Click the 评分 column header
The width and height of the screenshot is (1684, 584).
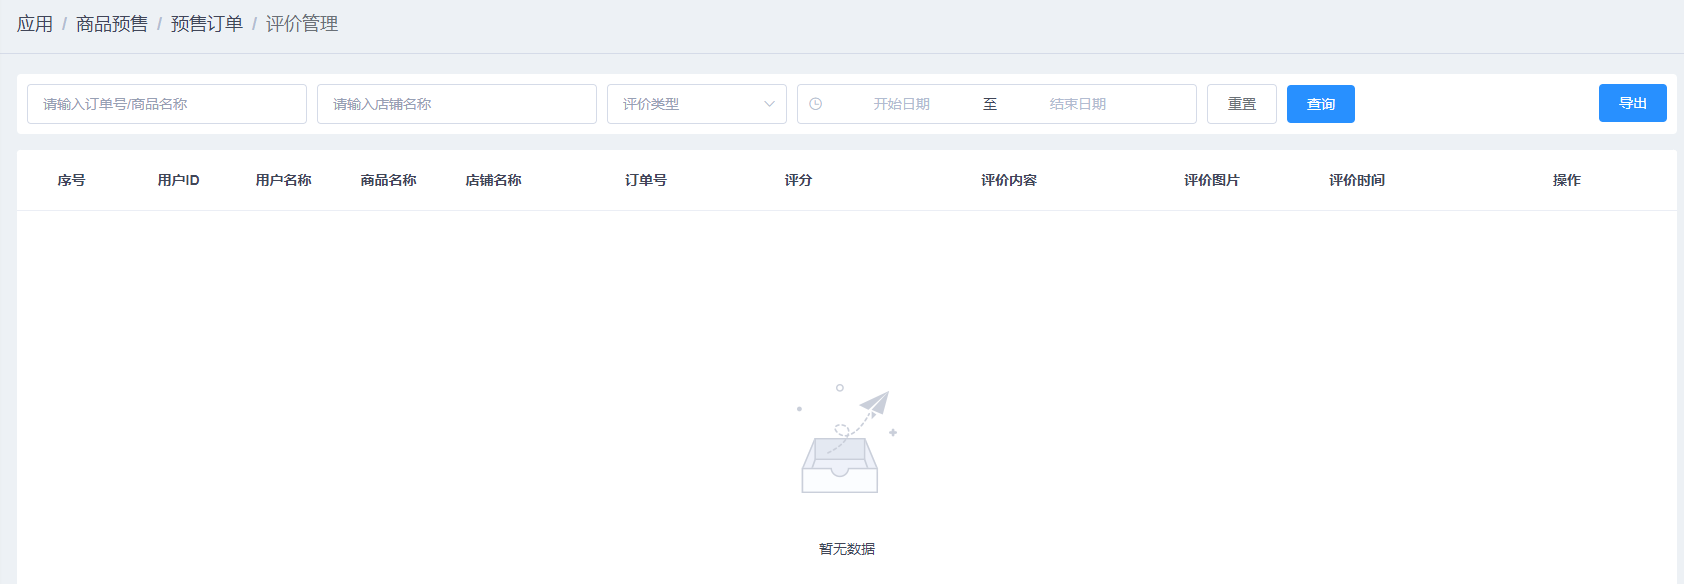pyautogui.click(x=798, y=180)
